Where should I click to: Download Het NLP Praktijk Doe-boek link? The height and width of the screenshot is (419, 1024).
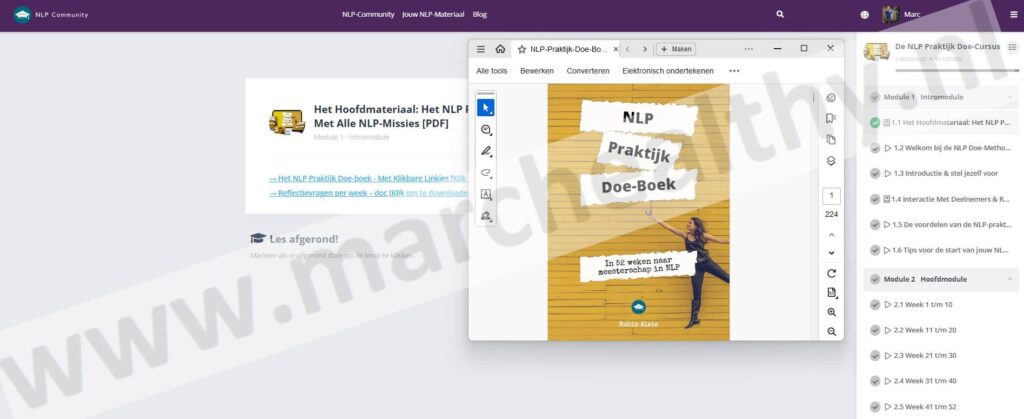(x=368, y=178)
